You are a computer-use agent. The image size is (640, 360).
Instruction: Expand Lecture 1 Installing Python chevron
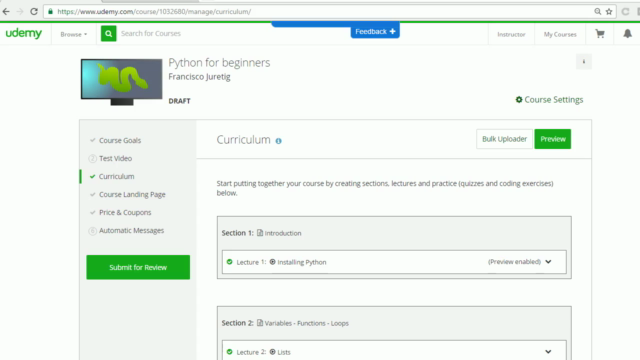point(548,262)
